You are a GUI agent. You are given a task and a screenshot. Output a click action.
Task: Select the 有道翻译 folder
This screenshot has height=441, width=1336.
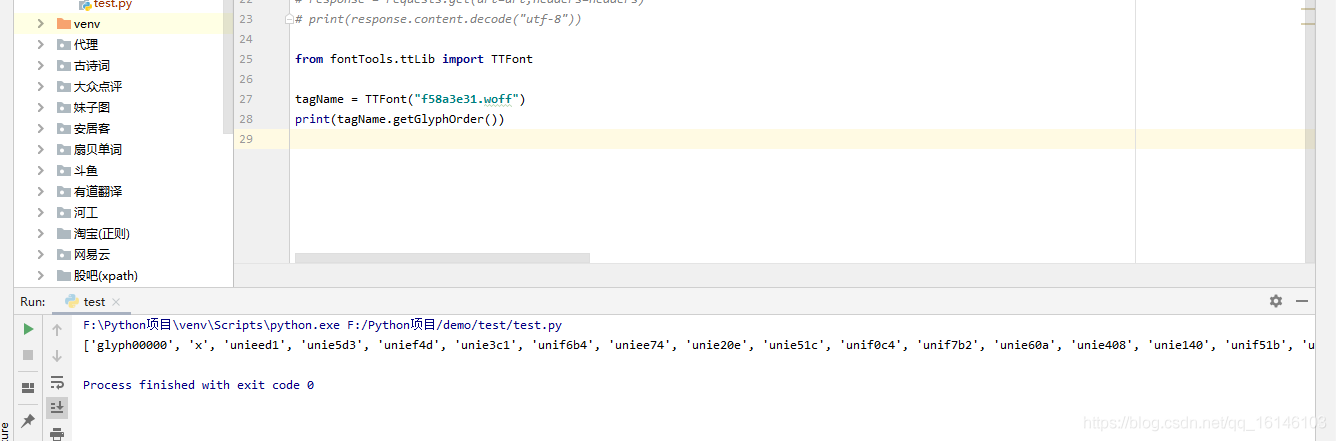click(90, 192)
